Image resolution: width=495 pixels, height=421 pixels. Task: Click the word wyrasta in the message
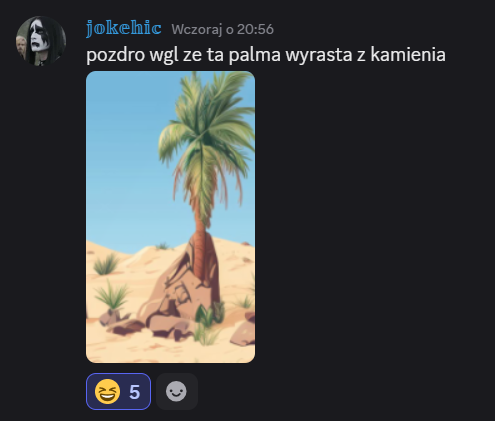[x=319, y=55]
